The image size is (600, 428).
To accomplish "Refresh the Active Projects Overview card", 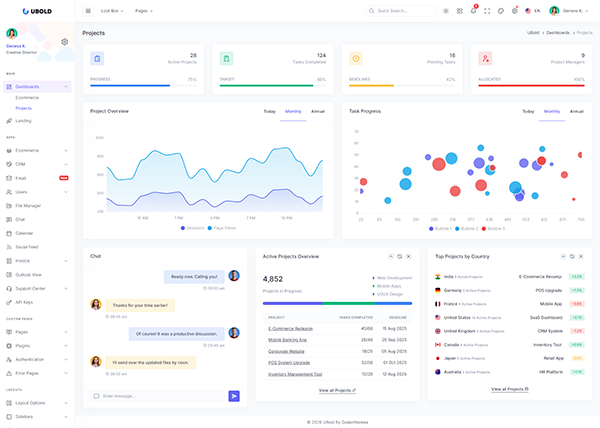I will 399,256.
